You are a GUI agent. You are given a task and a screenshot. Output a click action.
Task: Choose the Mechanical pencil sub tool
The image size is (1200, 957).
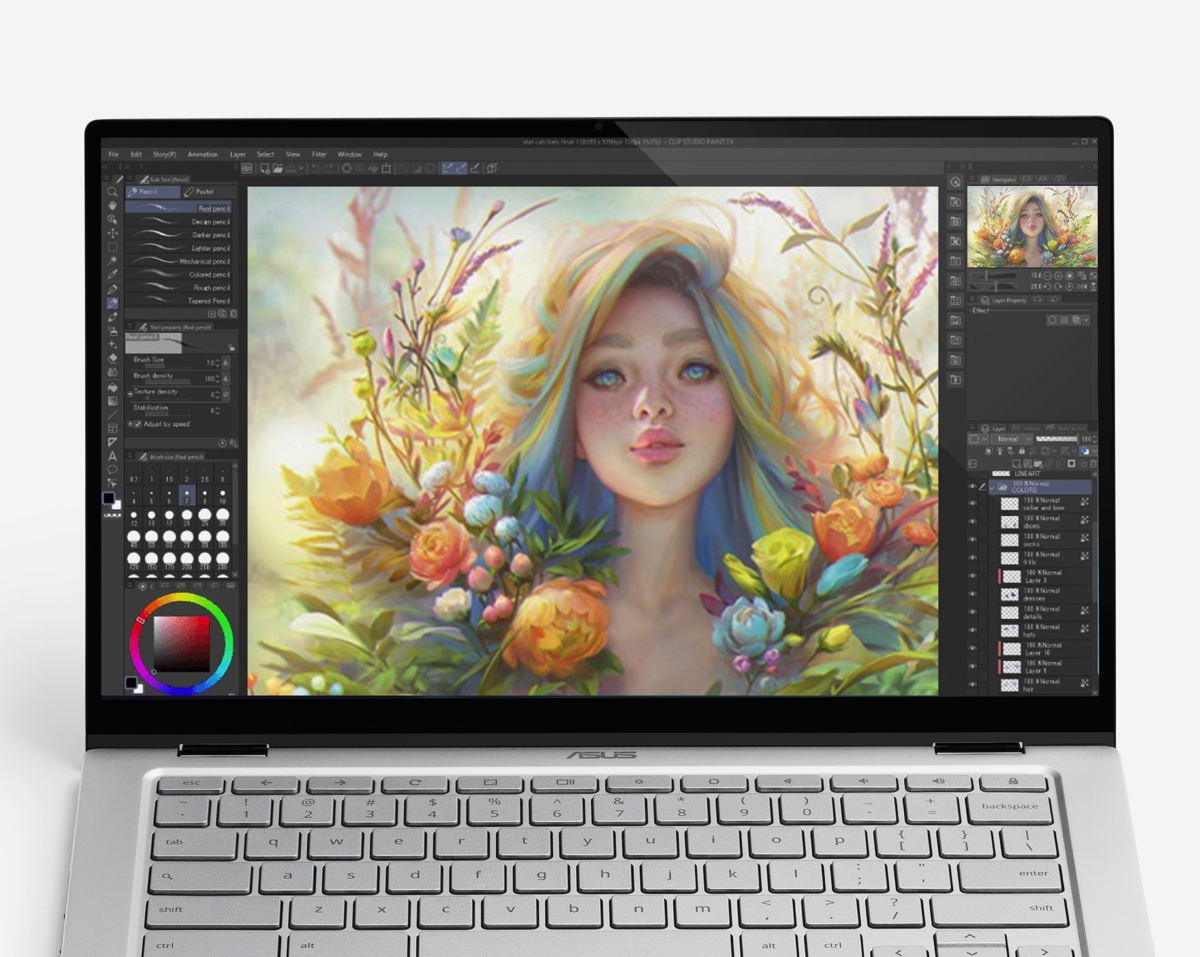point(178,261)
